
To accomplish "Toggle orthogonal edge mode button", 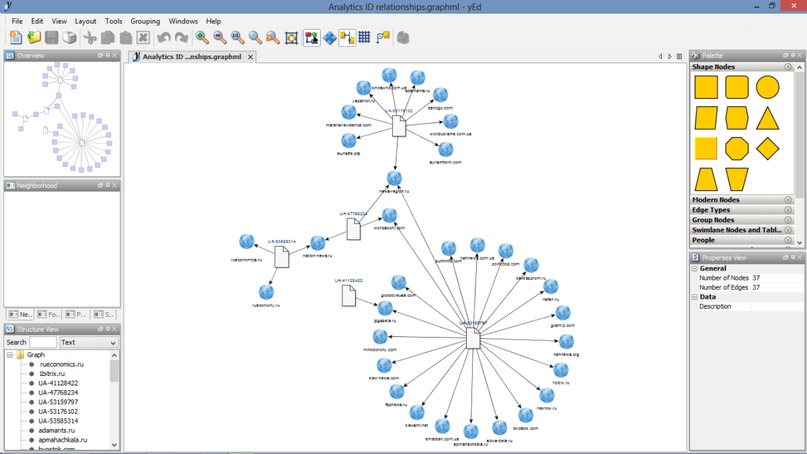I will click(347, 38).
